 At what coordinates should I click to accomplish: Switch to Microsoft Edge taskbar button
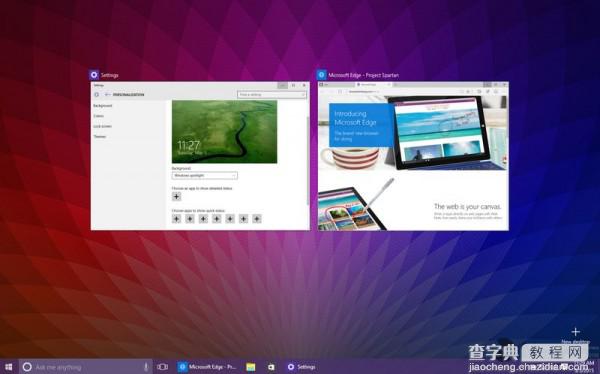pos(208,367)
